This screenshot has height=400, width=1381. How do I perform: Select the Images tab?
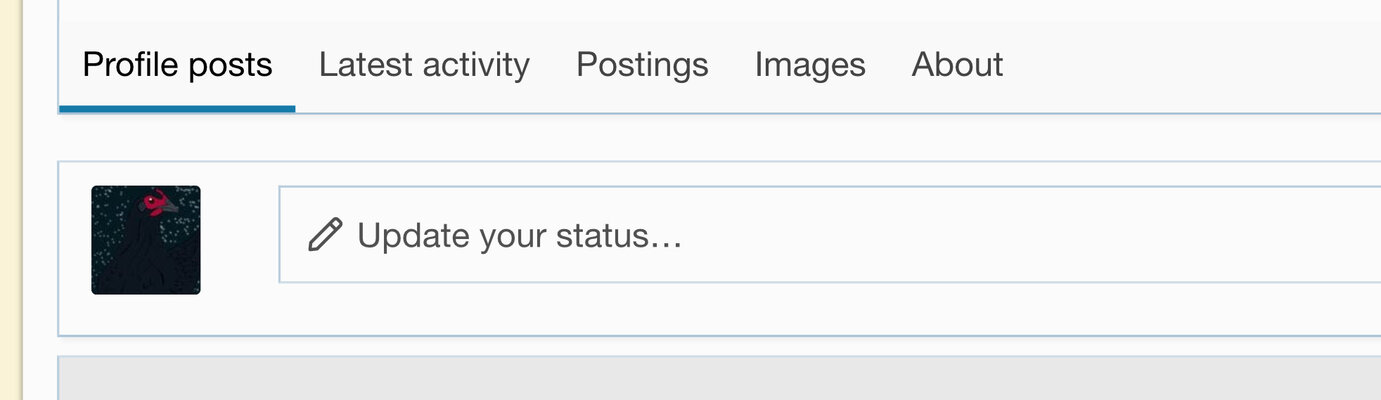click(x=810, y=65)
